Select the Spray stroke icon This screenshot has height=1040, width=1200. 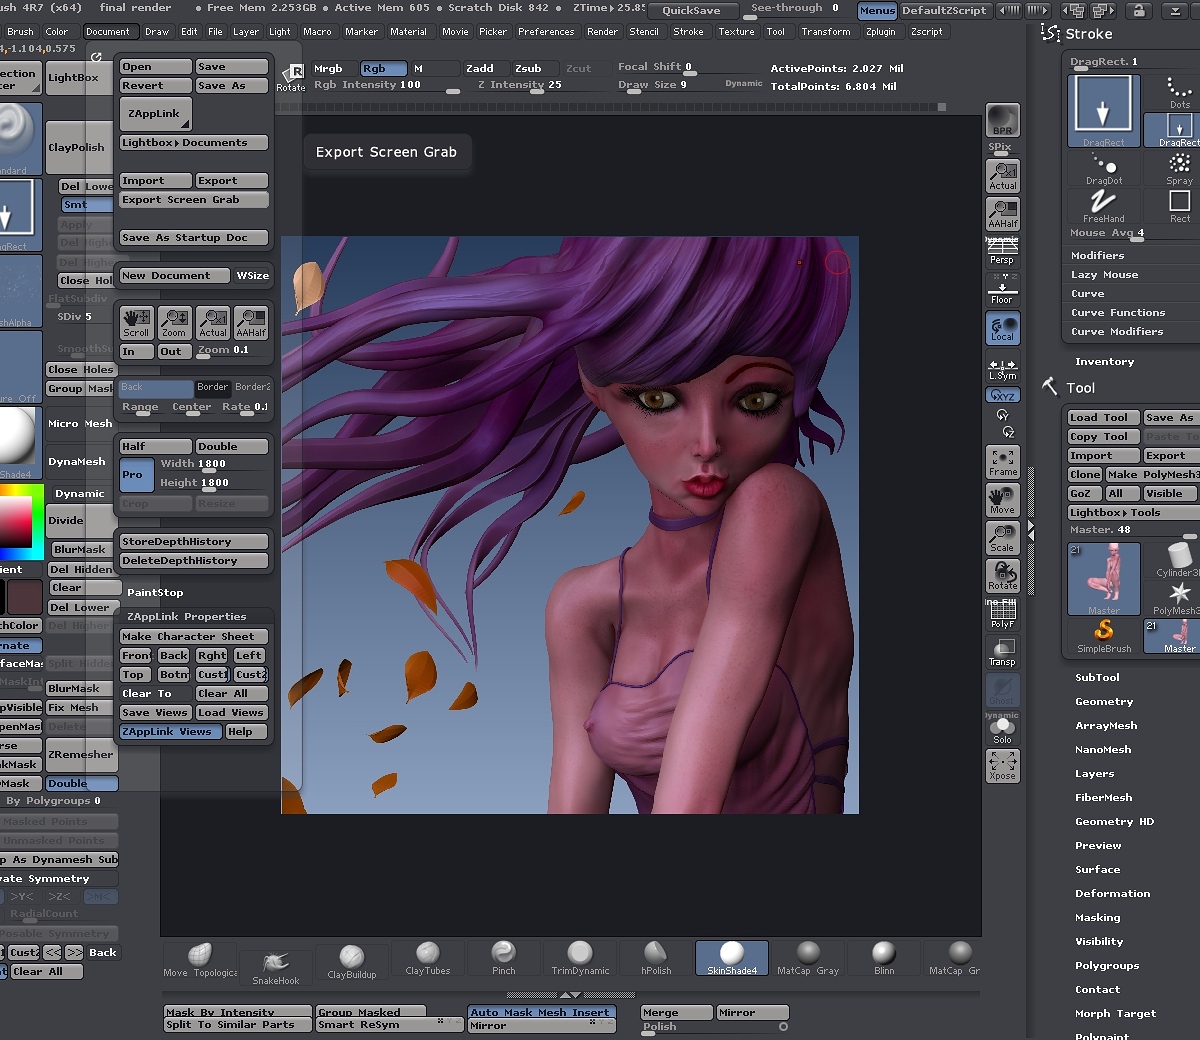point(1180,168)
